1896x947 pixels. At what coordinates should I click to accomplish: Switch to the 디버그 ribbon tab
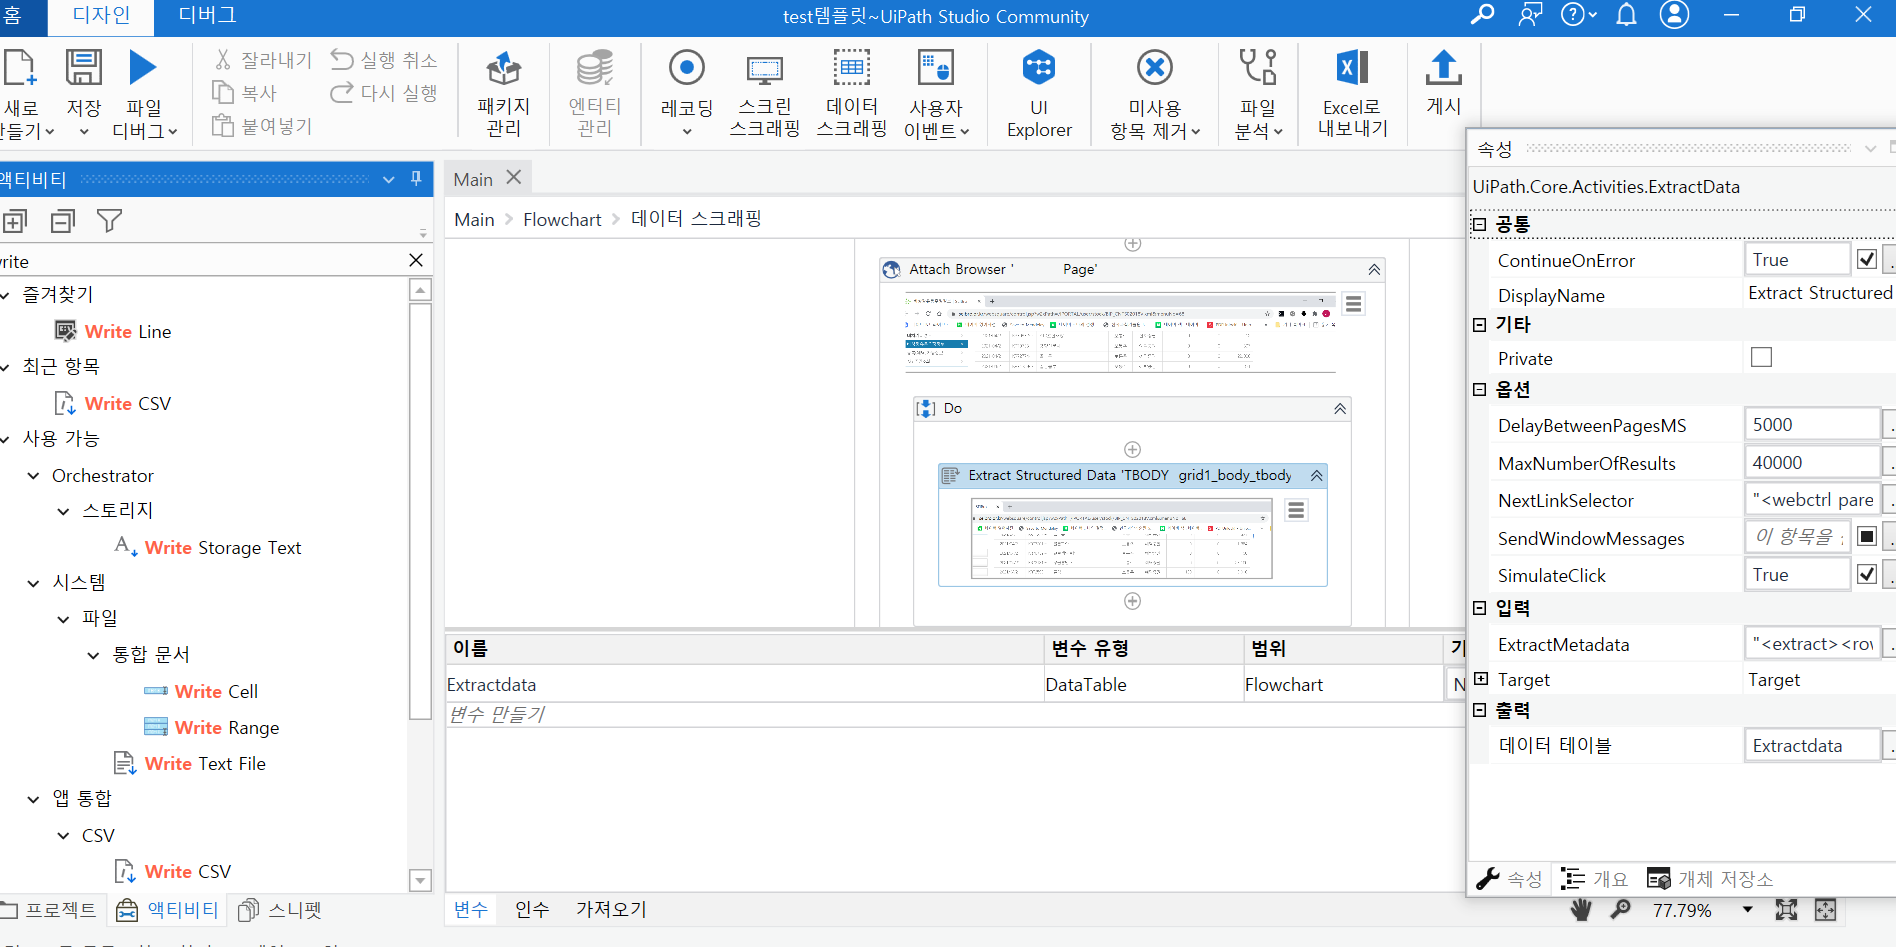click(x=207, y=15)
